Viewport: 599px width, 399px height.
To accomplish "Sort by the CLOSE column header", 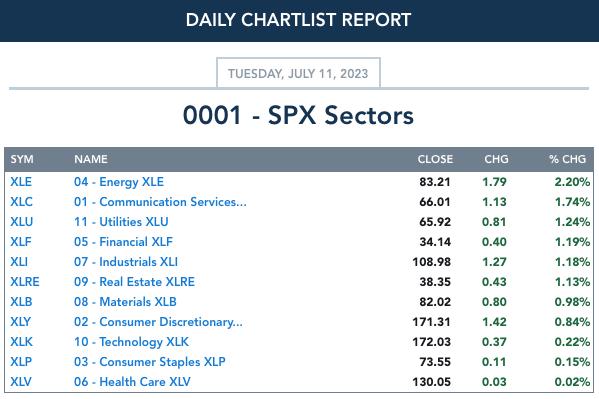I will click(x=435, y=159).
